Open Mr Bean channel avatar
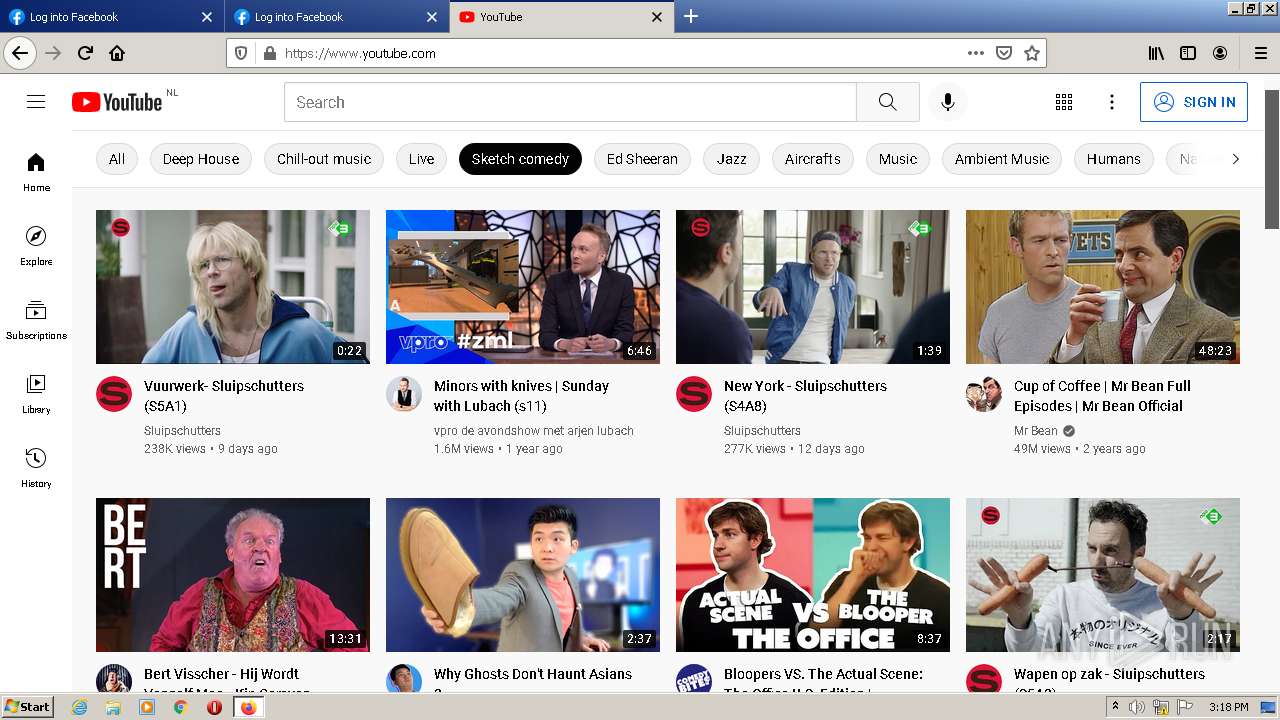 [x=984, y=394]
